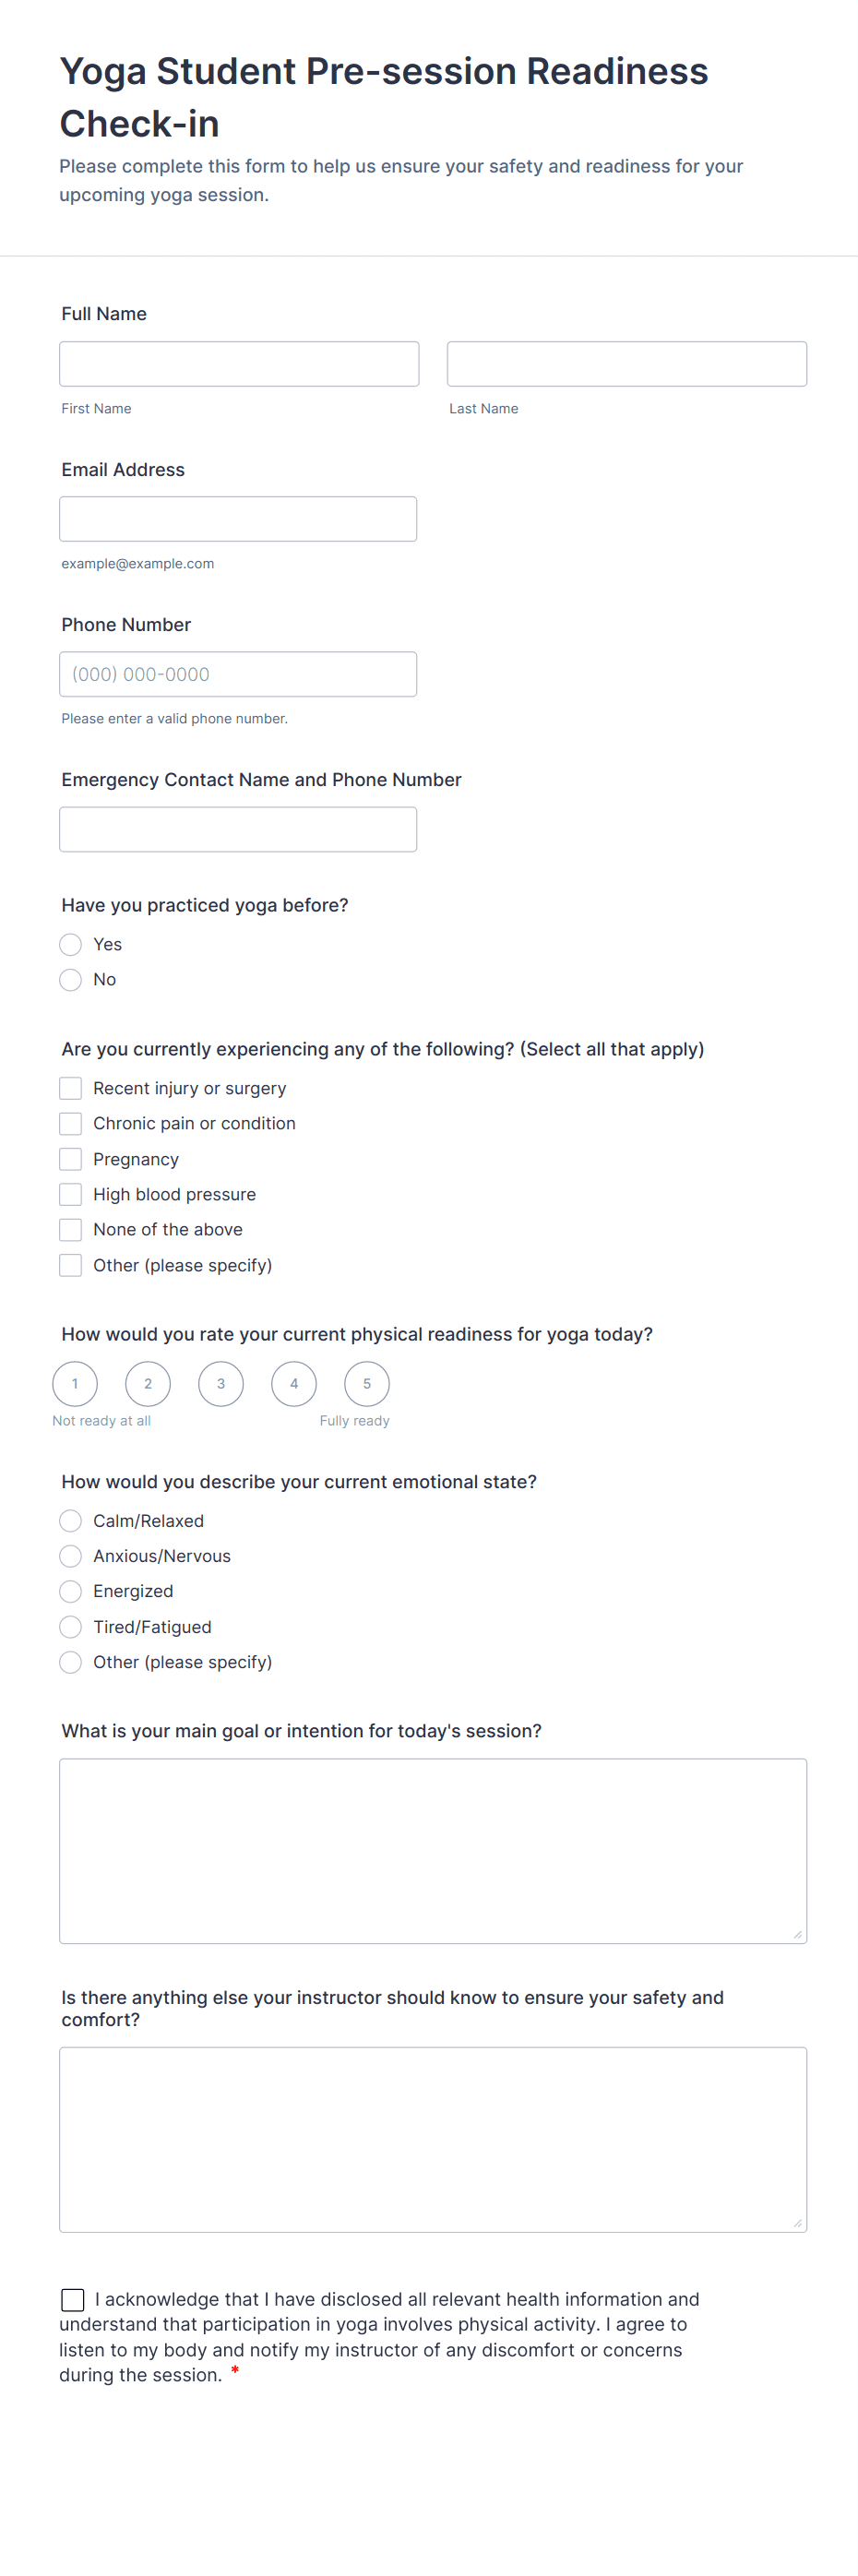The width and height of the screenshot is (858, 2576).
Task: Check None of the above
Action: click(70, 1229)
